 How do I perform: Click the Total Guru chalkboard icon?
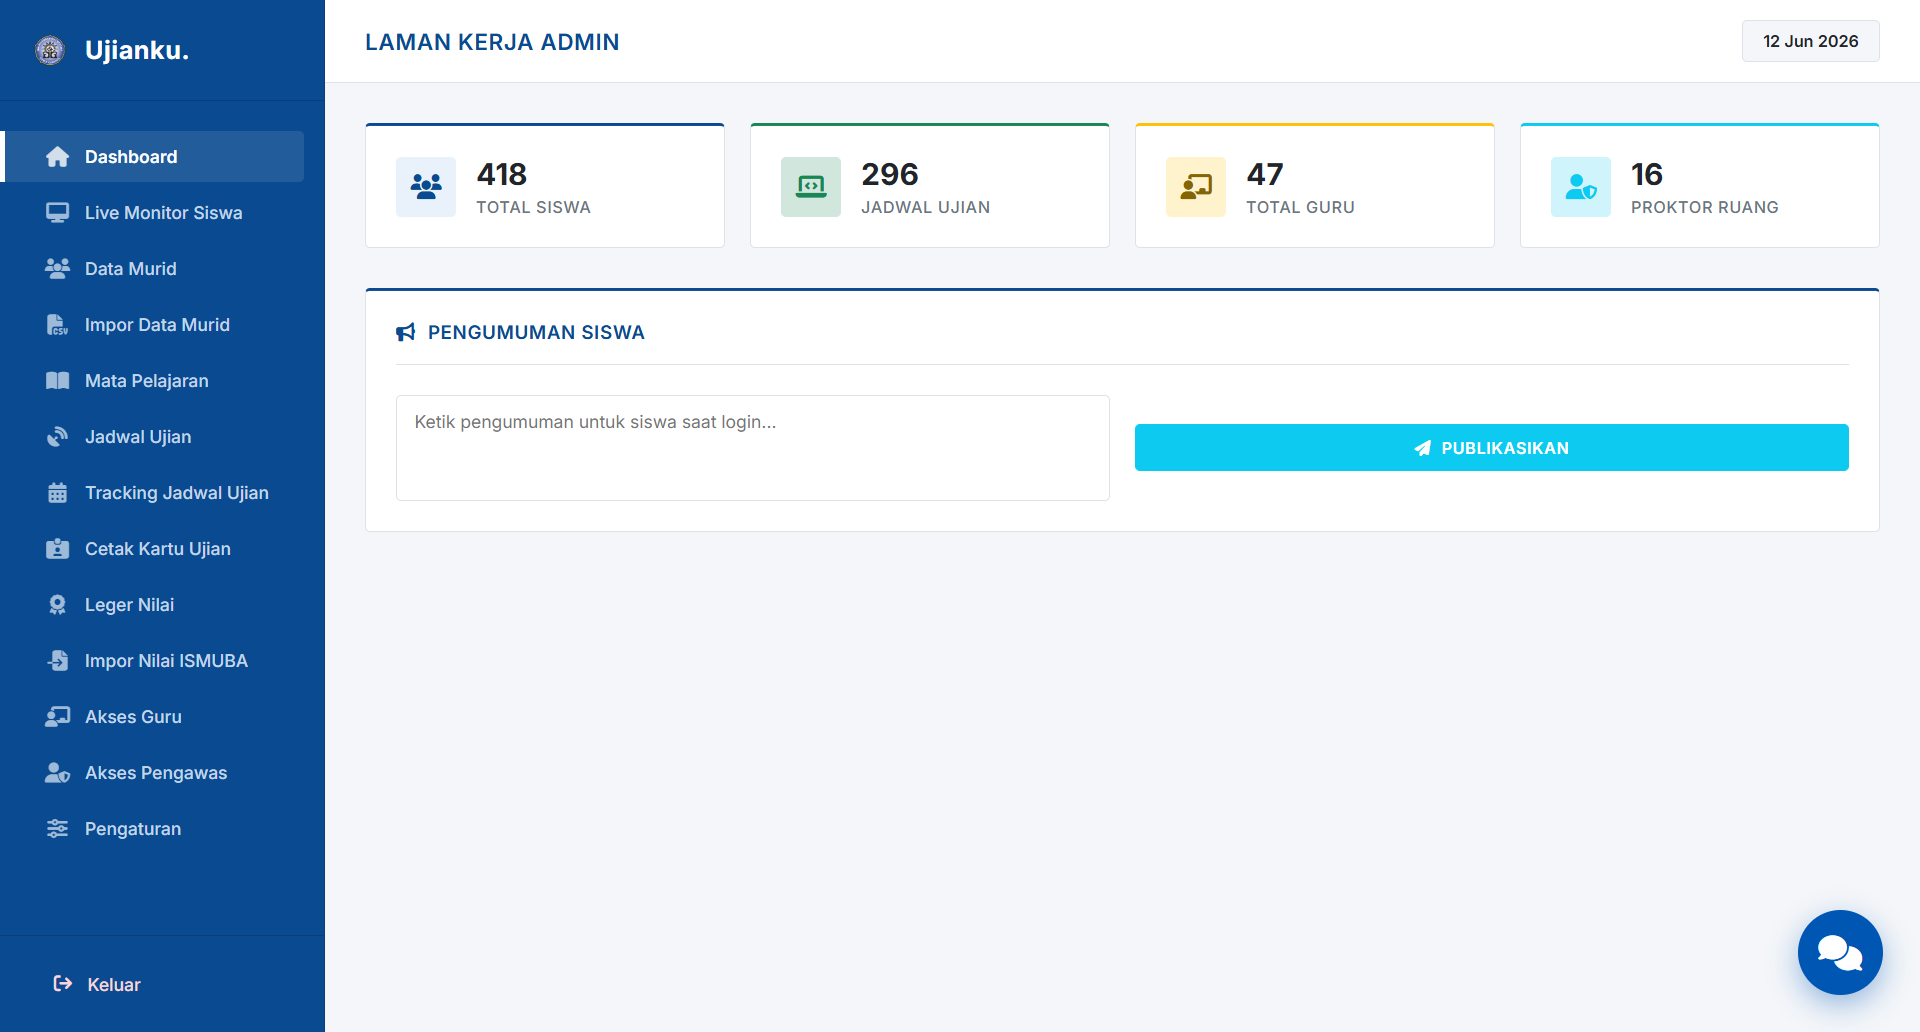coord(1196,187)
